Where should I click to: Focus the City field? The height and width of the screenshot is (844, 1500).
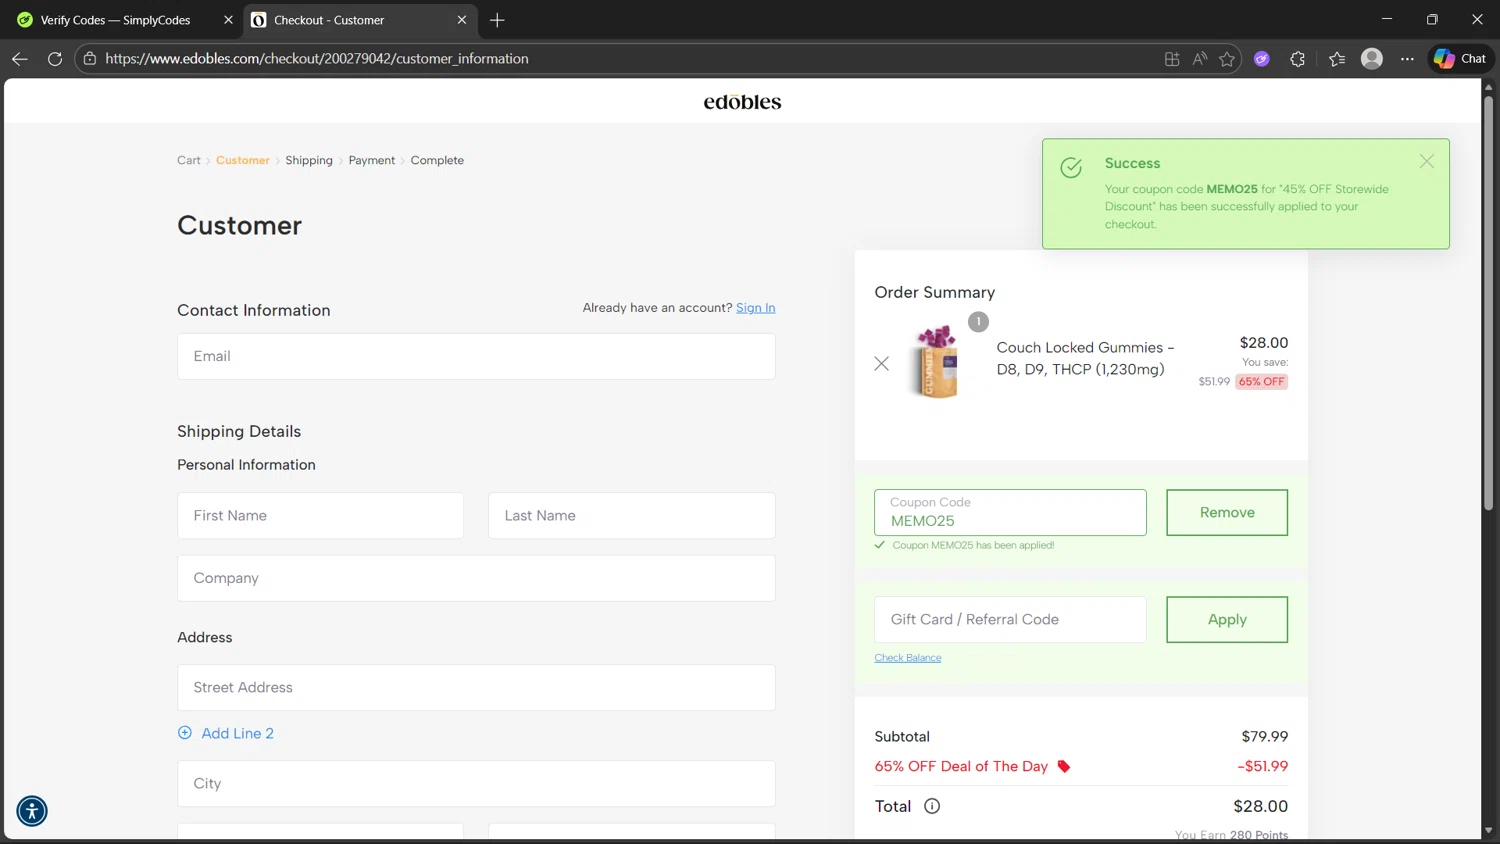tap(476, 784)
